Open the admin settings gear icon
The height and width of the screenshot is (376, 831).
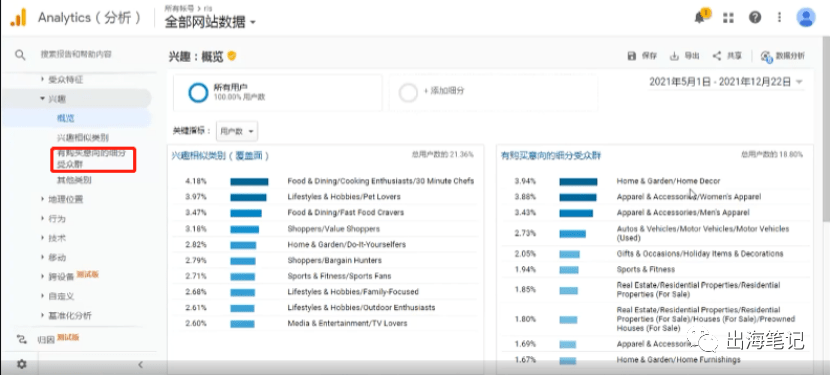(22, 364)
